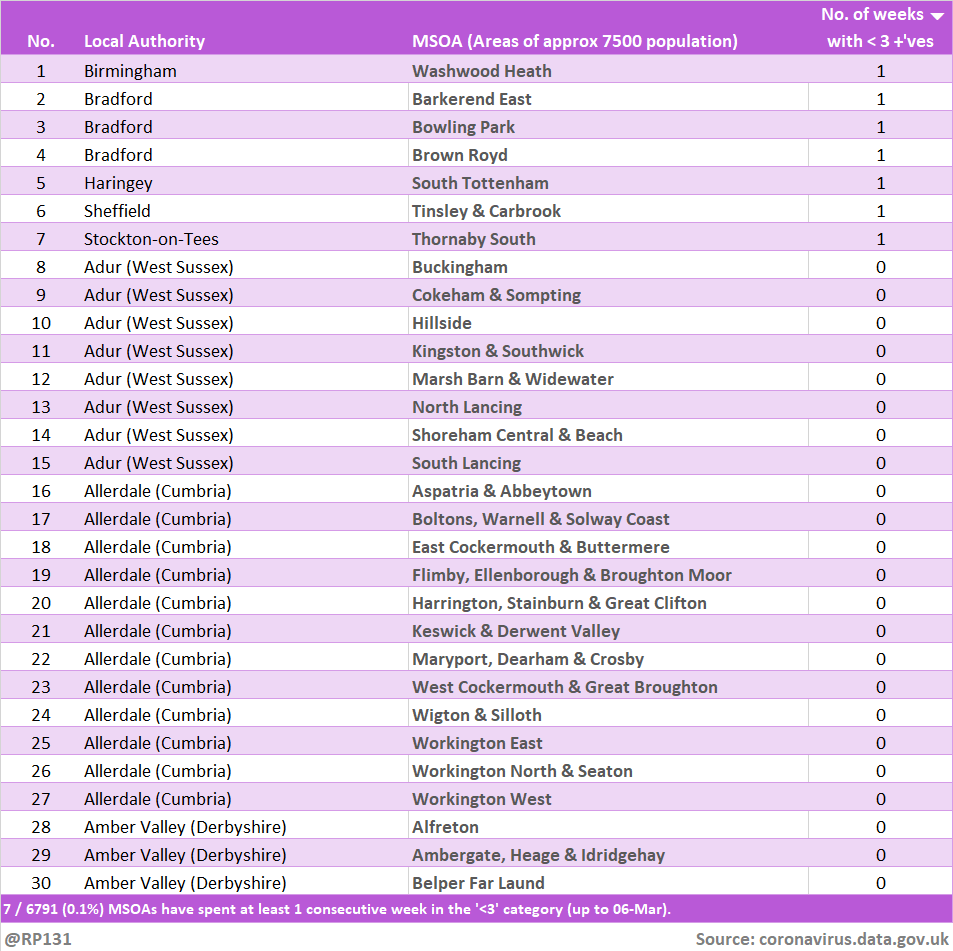Image resolution: width=953 pixels, height=951 pixels.
Task: Select the 'Local Authority' column header
Action: click(x=144, y=41)
